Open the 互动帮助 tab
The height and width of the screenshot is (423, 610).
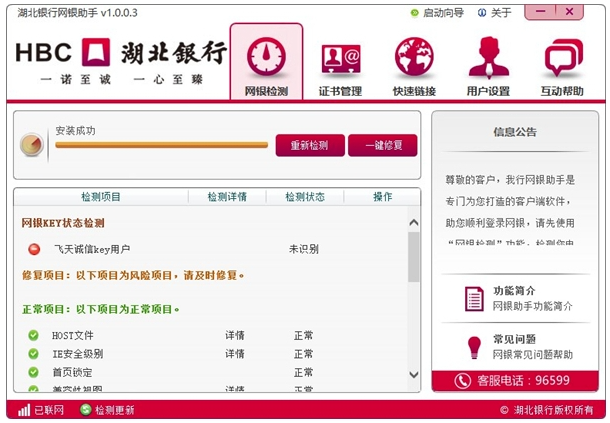pos(562,66)
